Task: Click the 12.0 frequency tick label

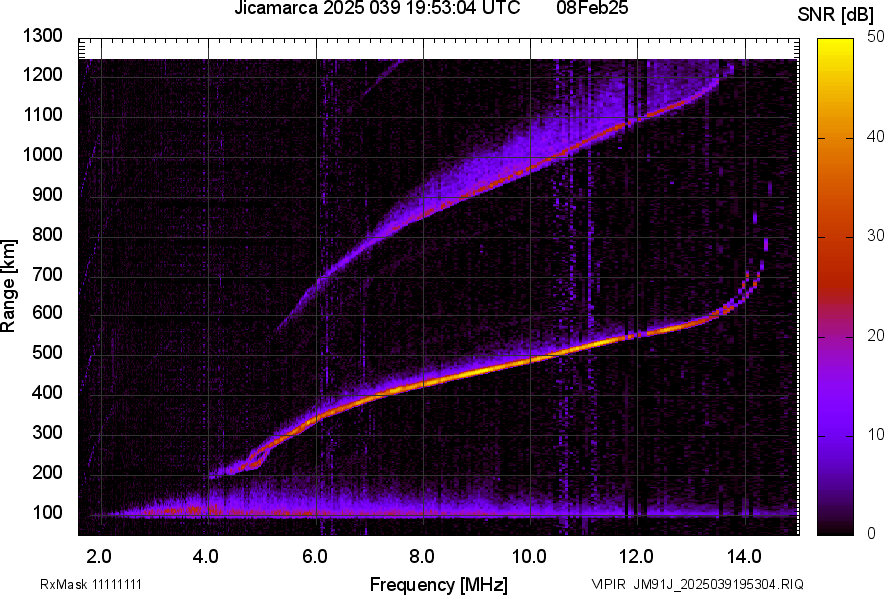Action: (x=636, y=557)
